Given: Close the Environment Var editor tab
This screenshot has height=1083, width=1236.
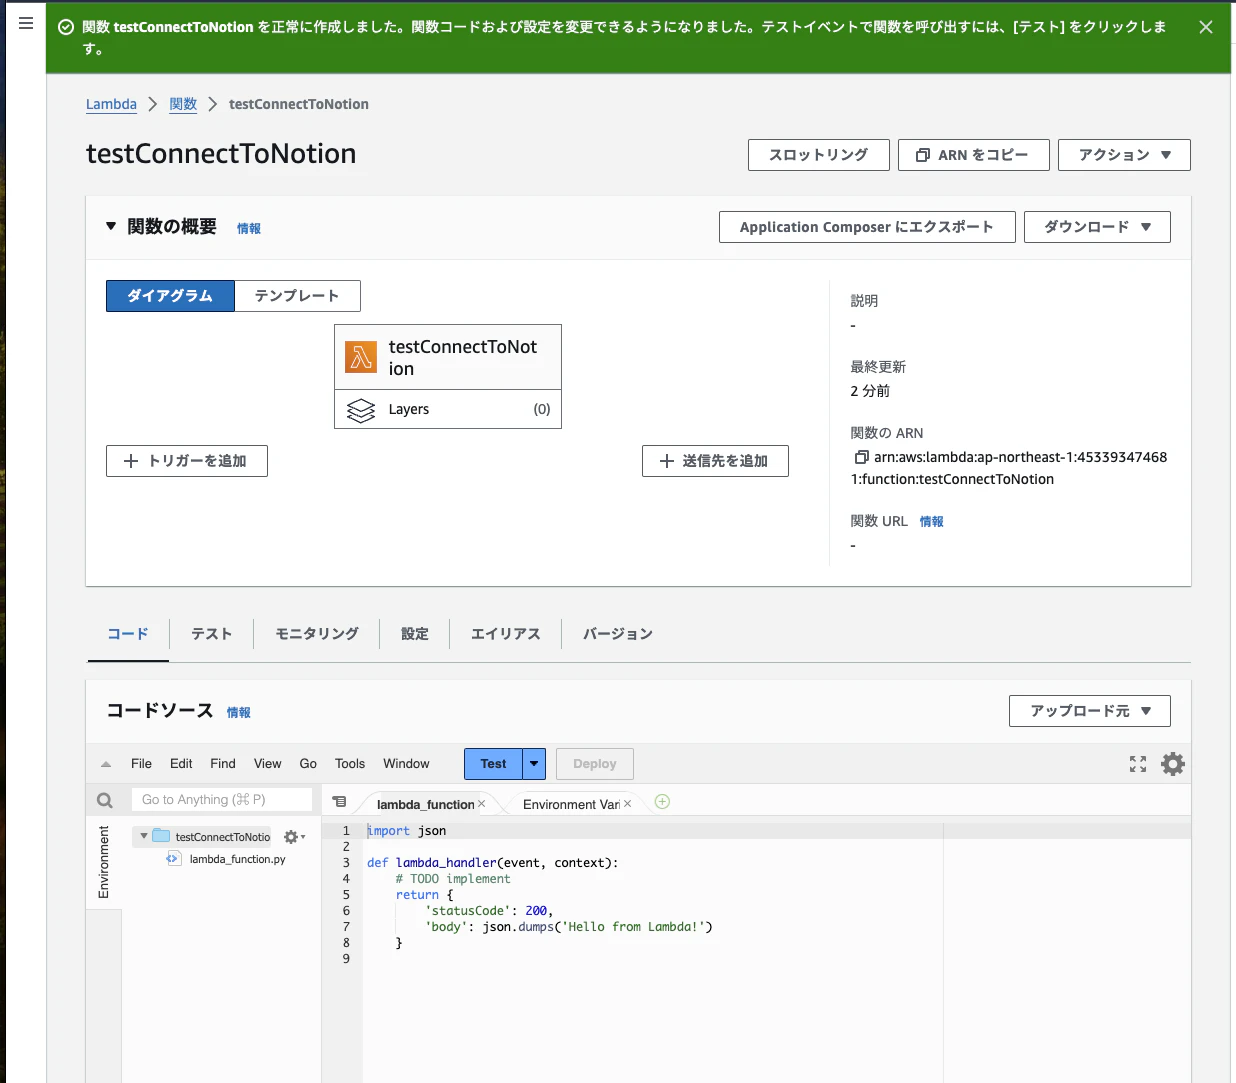Looking at the screenshot, I should coord(628,804).
